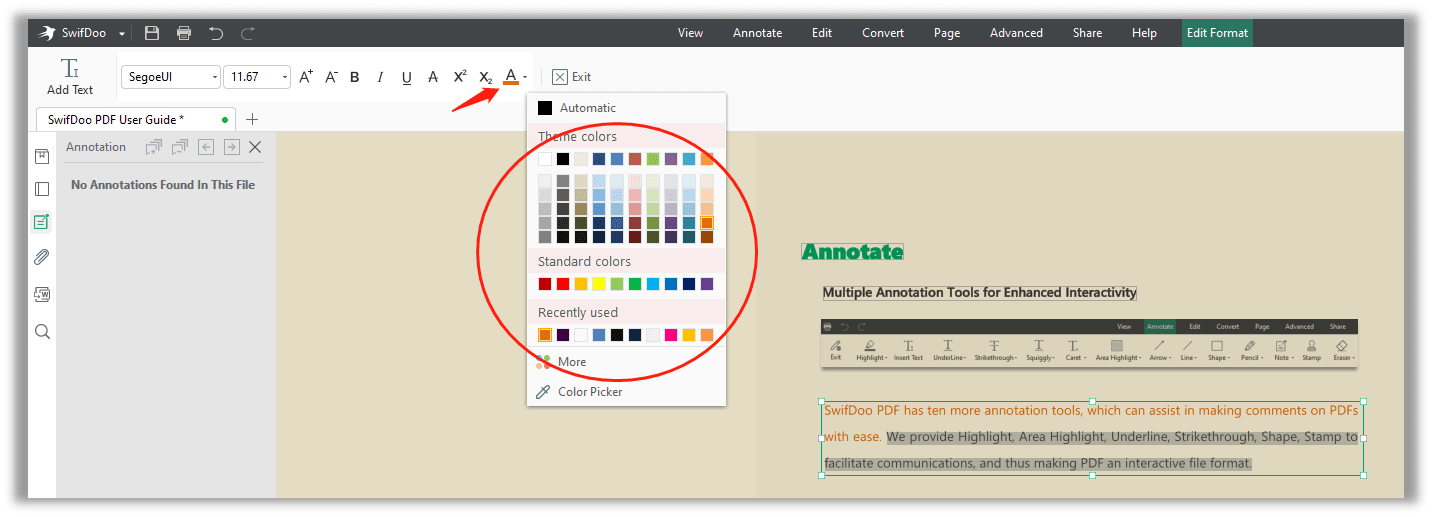
Task: Click the green Annotate heading text
Action: 852,252
